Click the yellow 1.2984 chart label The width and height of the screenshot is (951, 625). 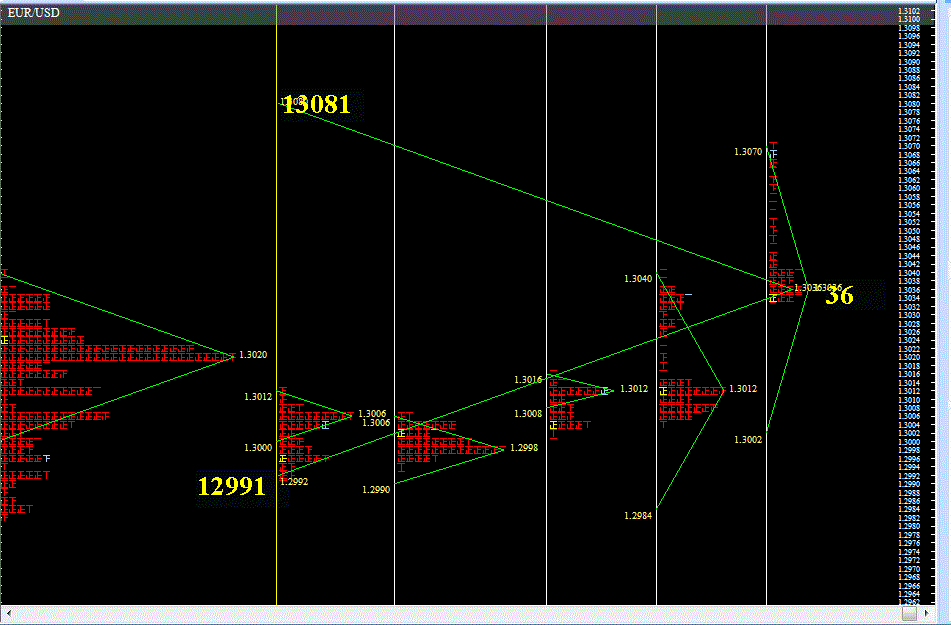point(638,516)
